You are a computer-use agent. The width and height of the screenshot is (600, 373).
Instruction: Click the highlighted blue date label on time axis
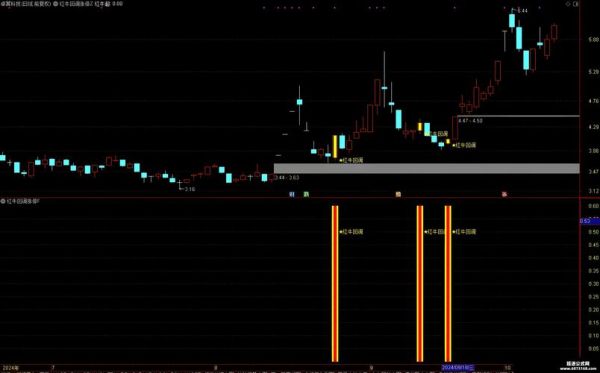(x=458, y=368)
